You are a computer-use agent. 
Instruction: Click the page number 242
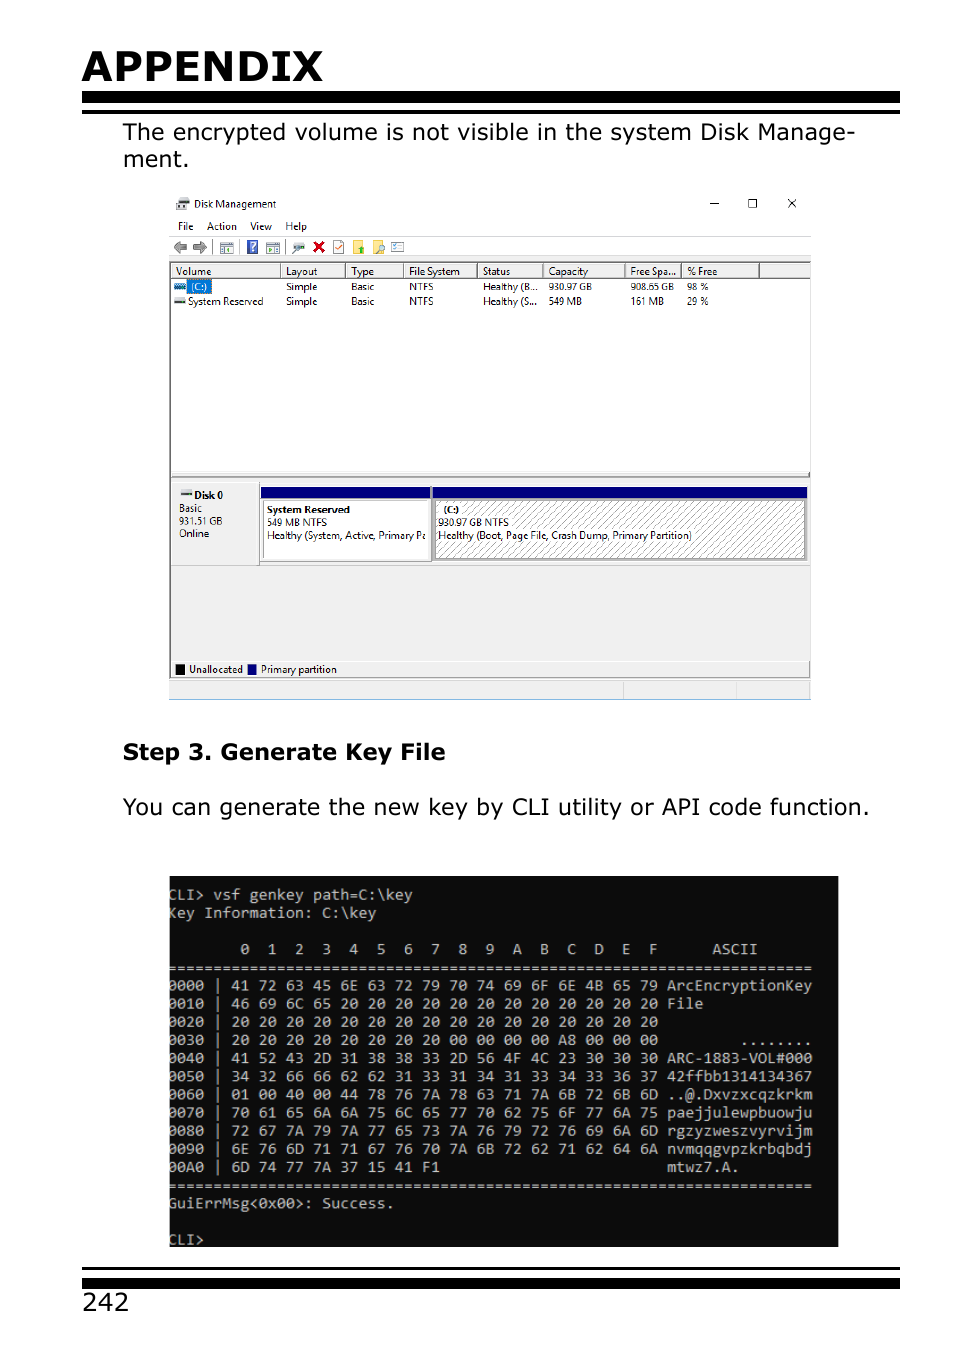106,1302
